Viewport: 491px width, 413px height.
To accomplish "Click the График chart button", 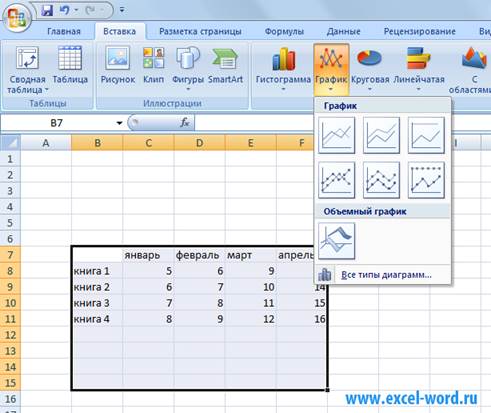I will 331,69.
